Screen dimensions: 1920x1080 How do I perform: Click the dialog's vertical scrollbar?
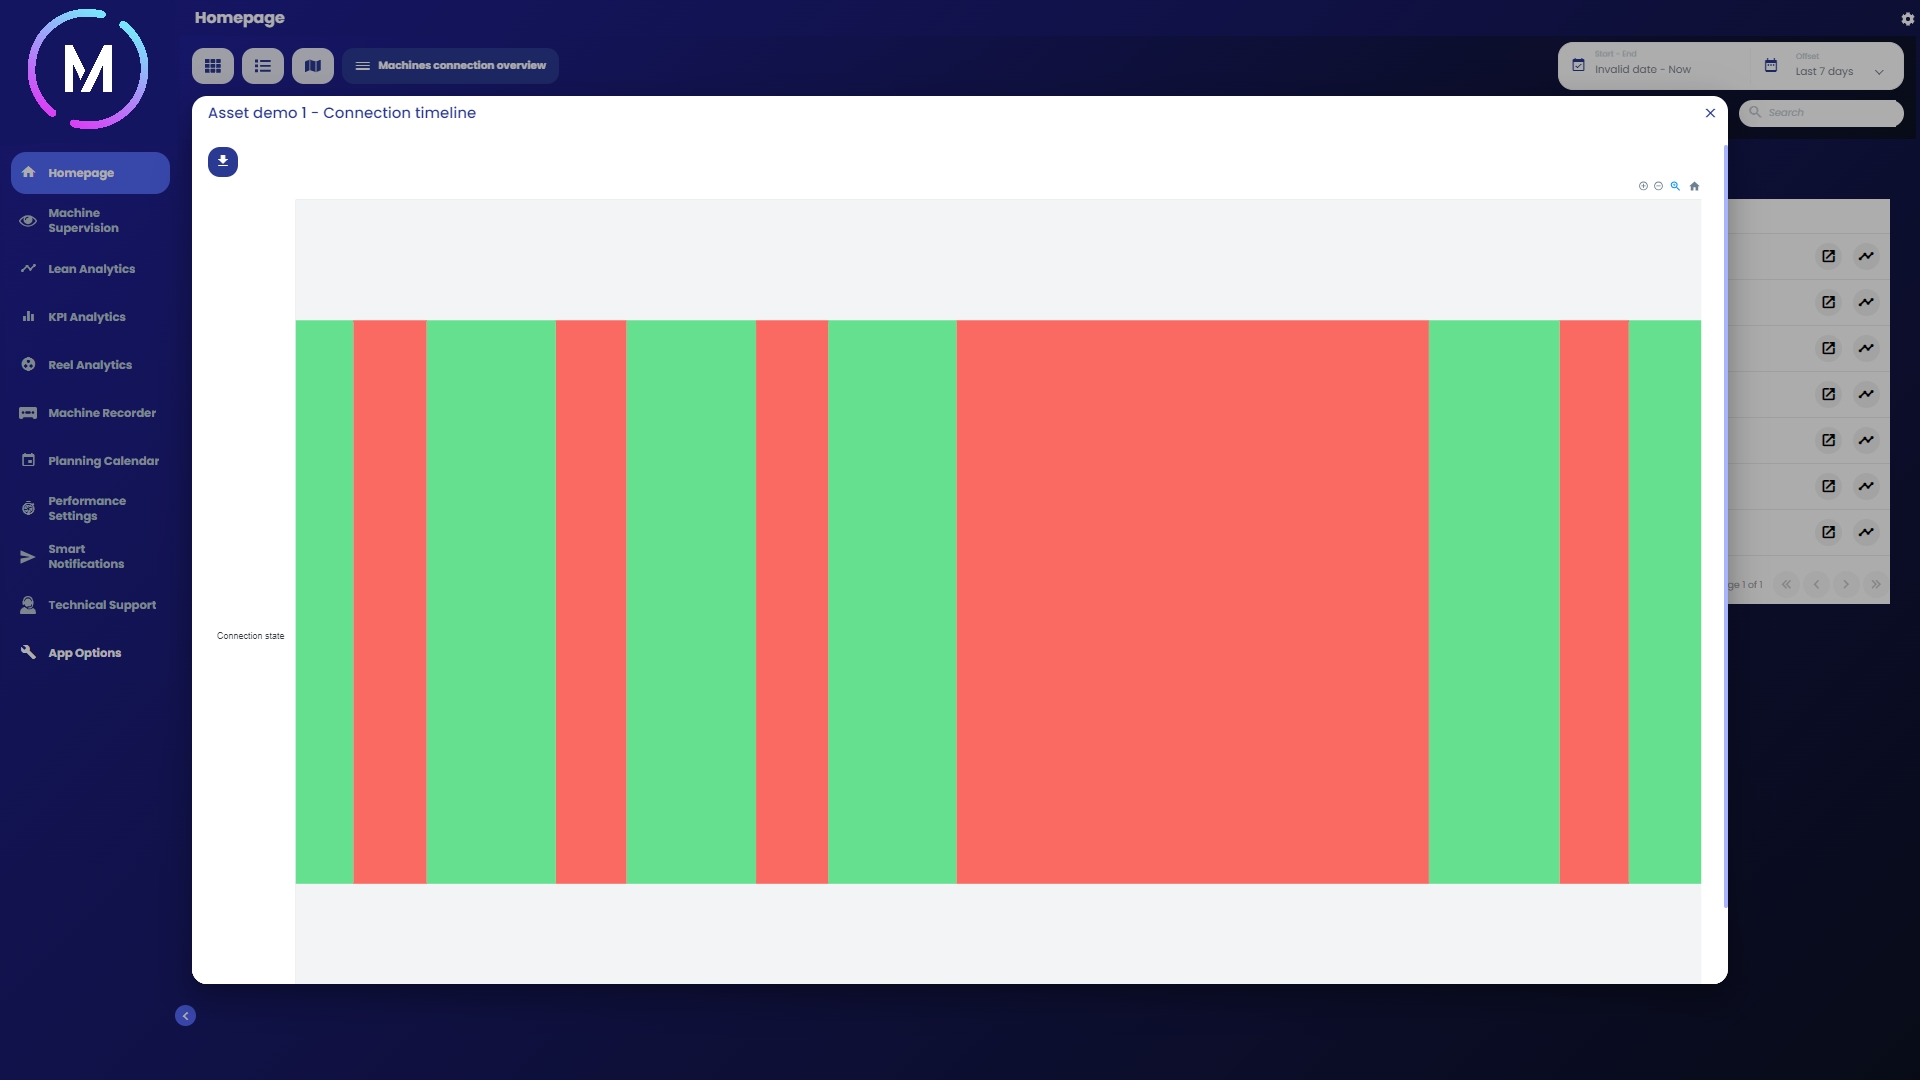(1725, 526)
